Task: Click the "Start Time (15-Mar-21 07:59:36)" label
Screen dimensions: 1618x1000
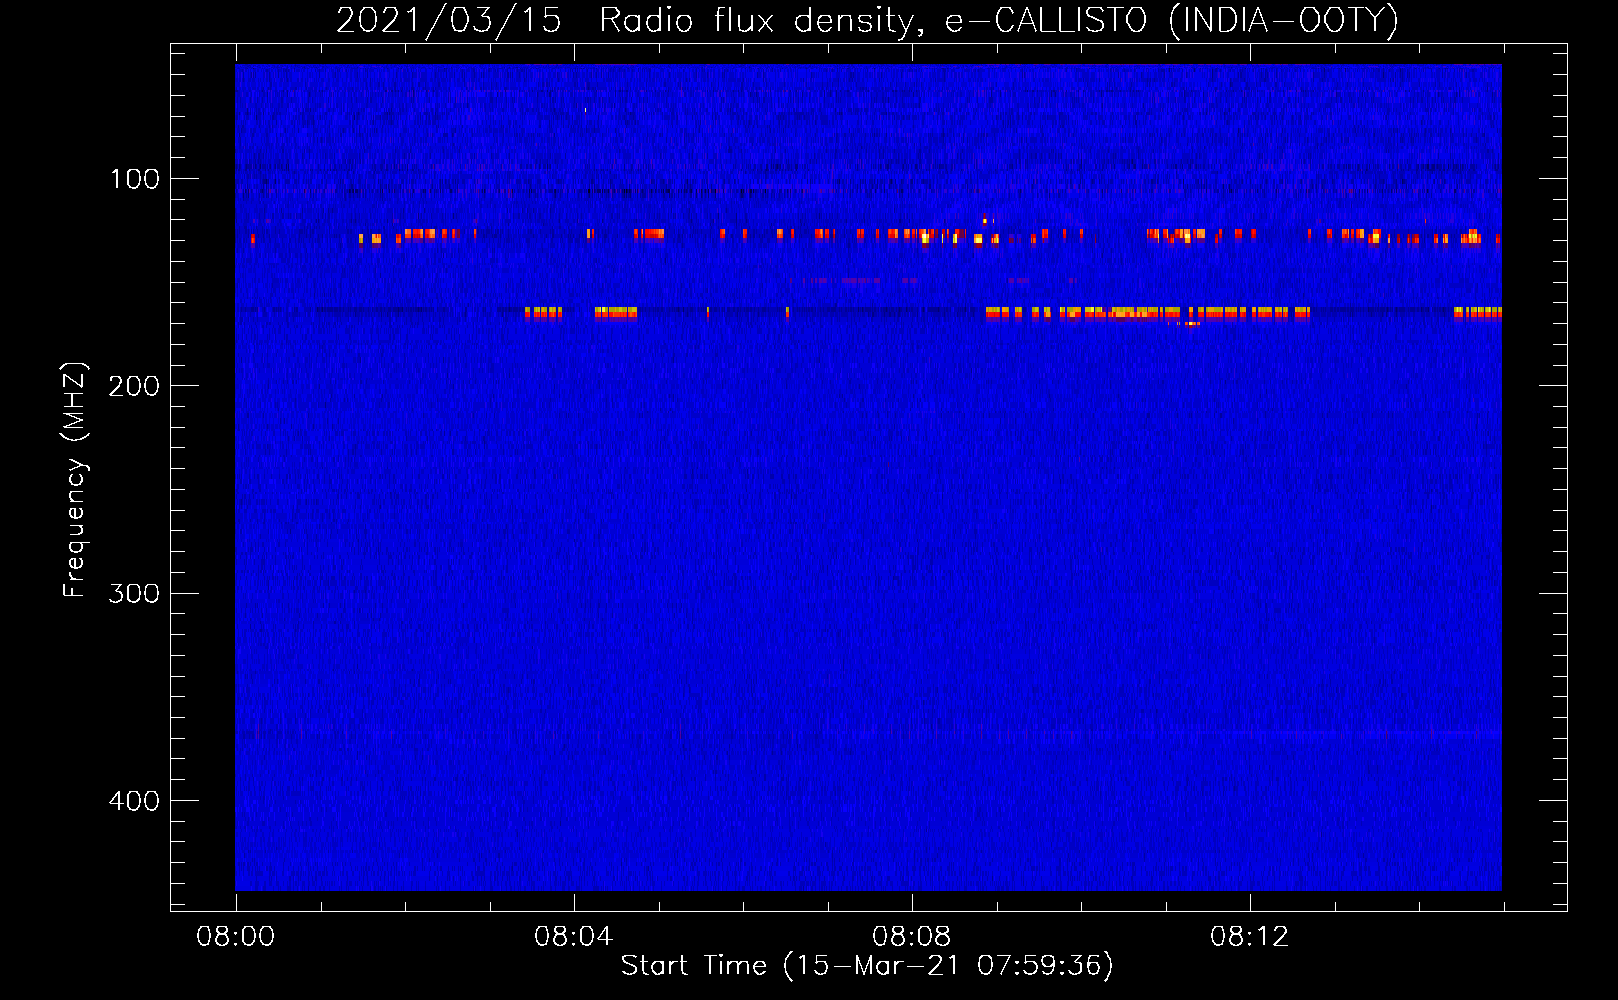Action: tap(867, 966)
